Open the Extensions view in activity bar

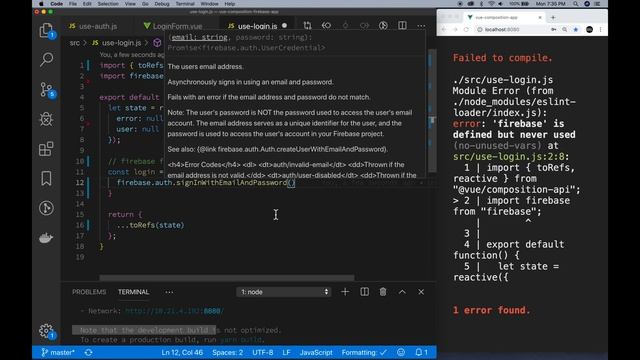point(46,149)
